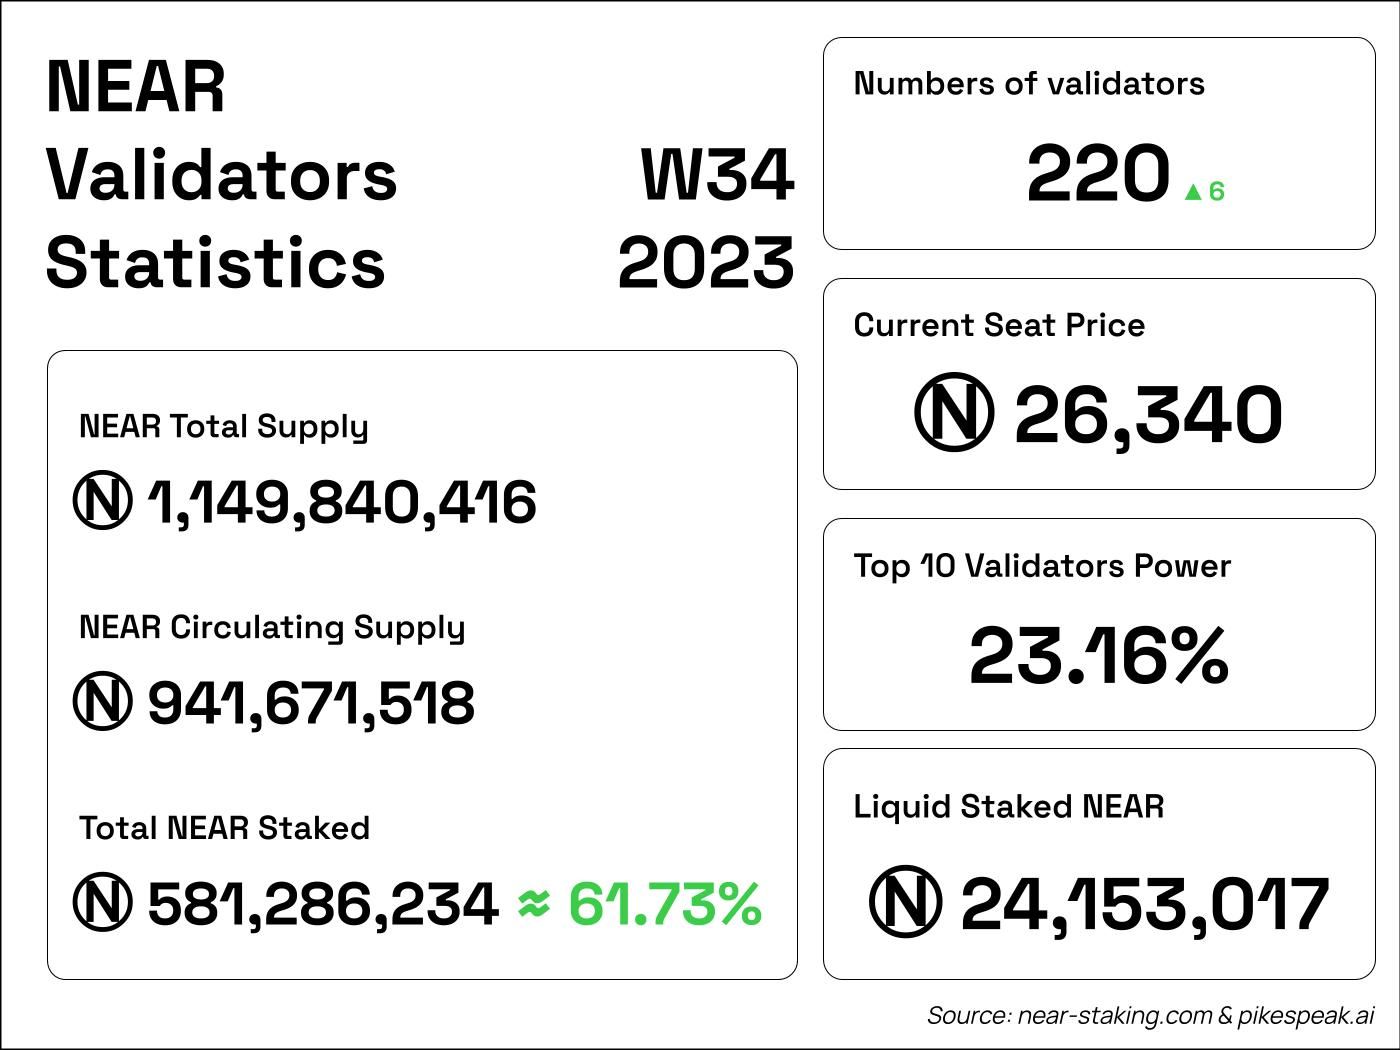Open the pikespeak.ai source link
This screenshot has width=1400, height=1050.
(1306, 1016)
